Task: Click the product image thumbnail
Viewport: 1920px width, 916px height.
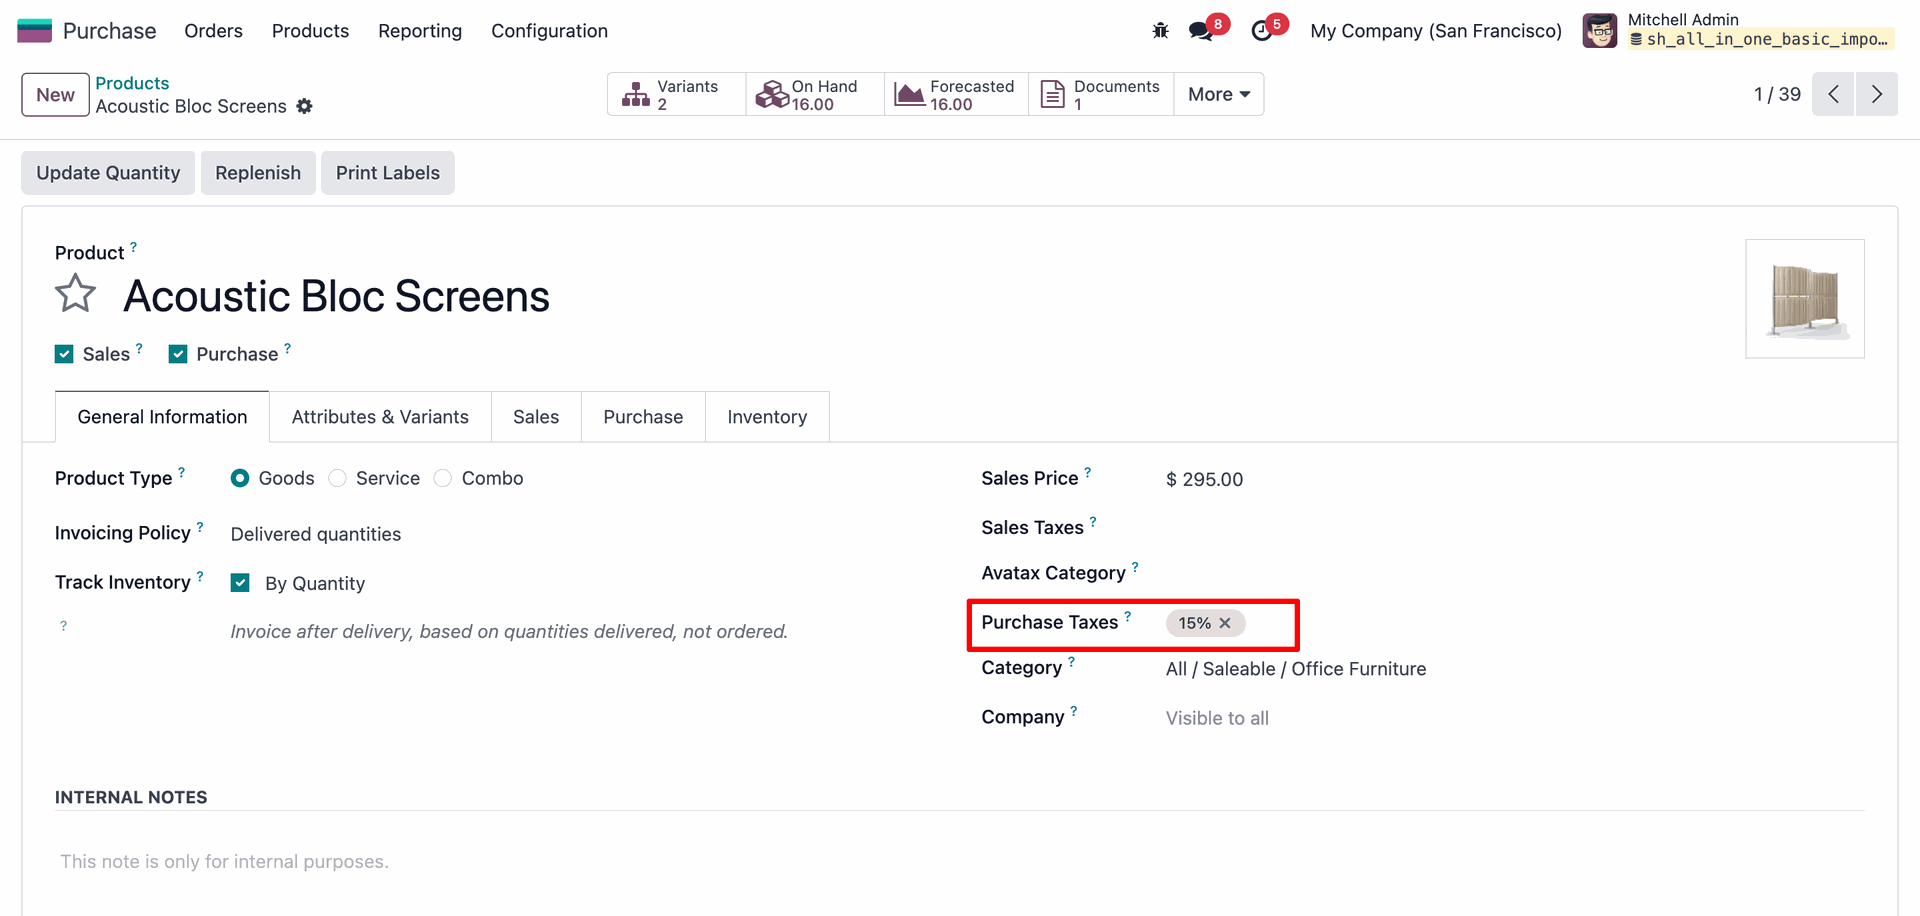Action: (x=1804, y=299)
